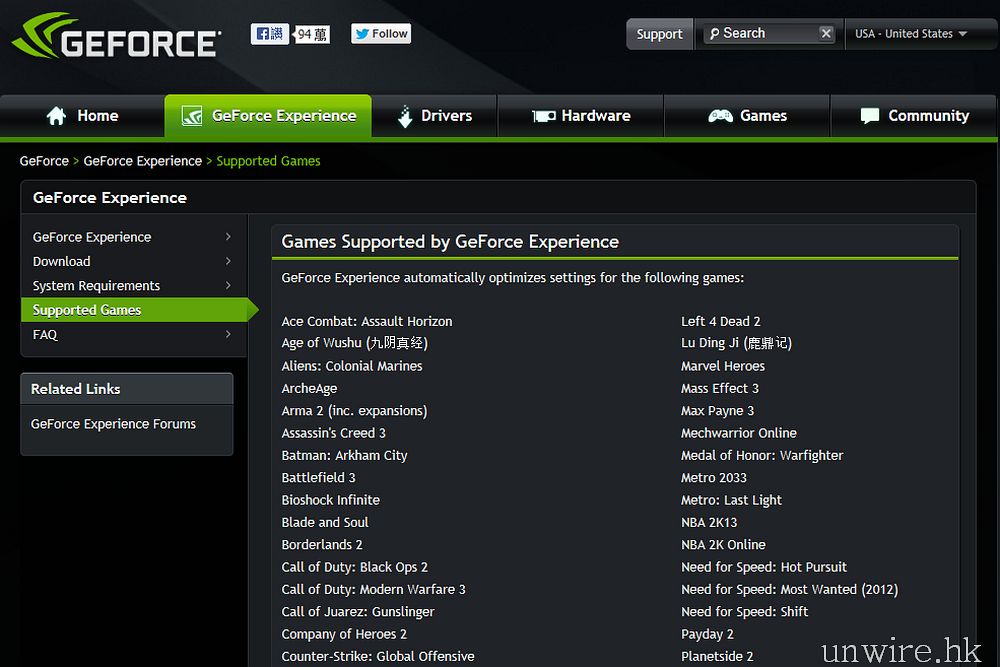The width and height of the screenshot is (1000, 667).
Task: Click the Community speech bubble icon
Action: (x=870, y=116)
